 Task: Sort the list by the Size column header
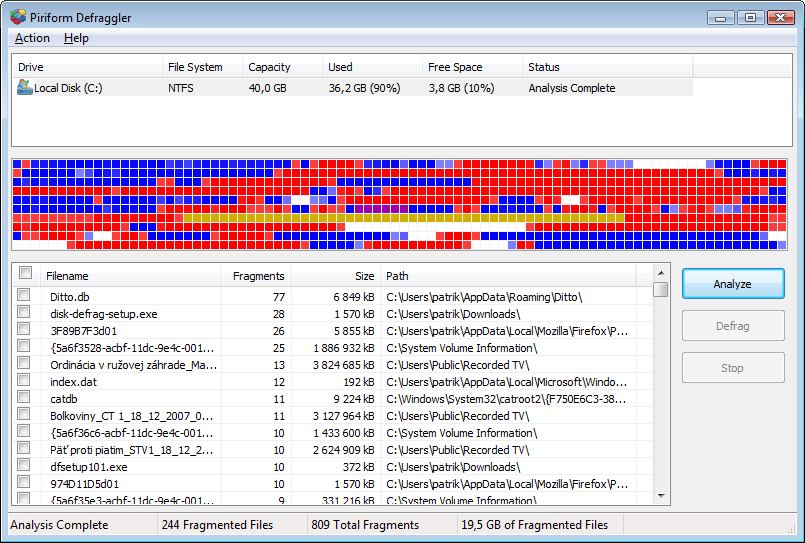click(x=336, y=276)
